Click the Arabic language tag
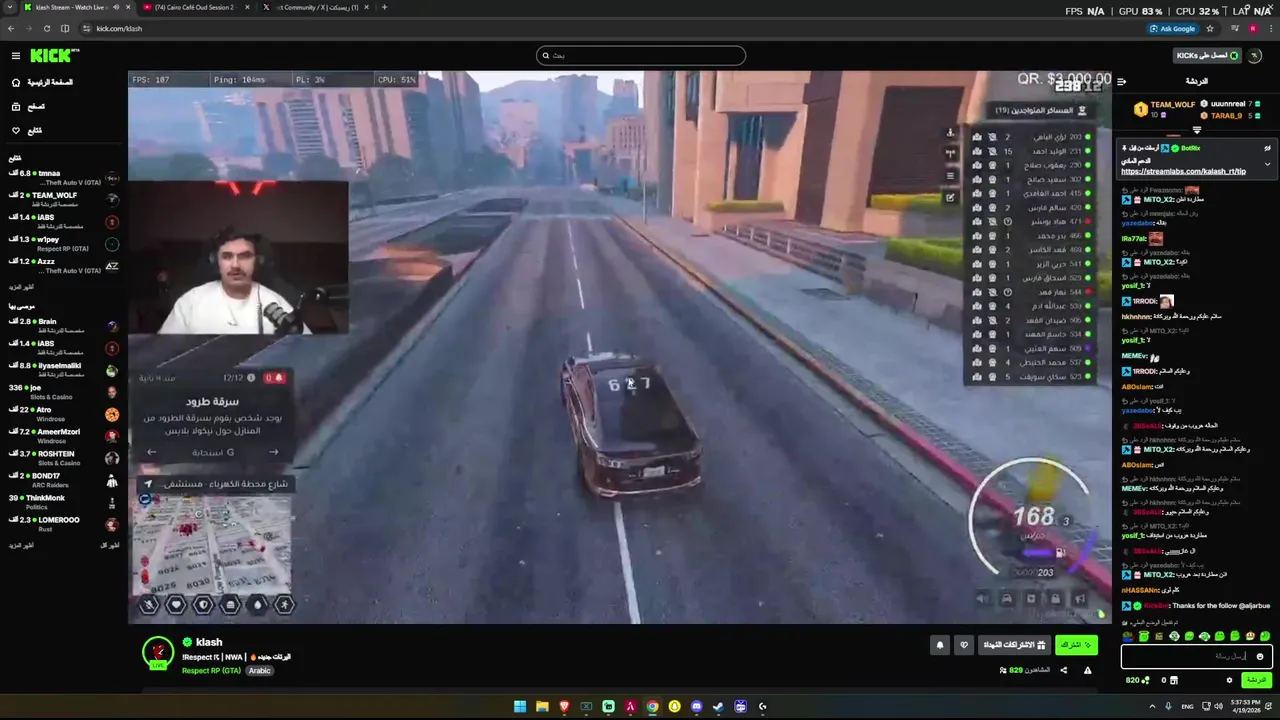Screen dimensions: 1280x720 tap(260, 670)
